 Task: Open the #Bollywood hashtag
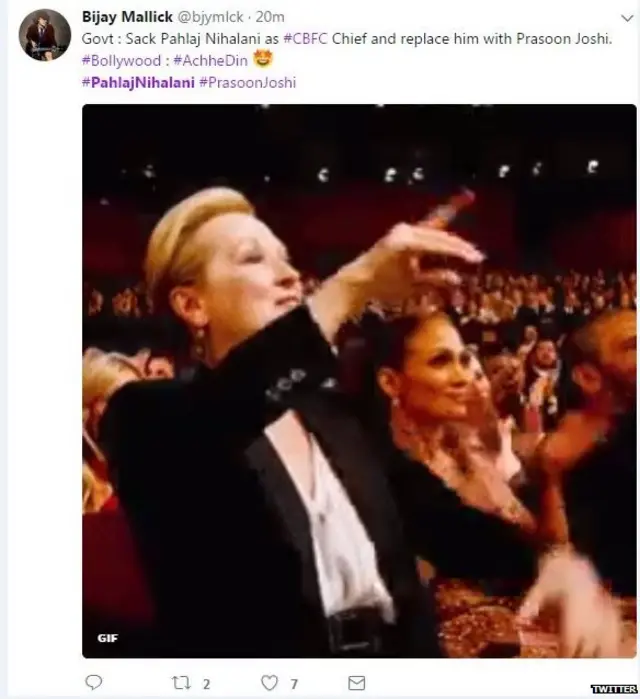click(x=117, y=60)
